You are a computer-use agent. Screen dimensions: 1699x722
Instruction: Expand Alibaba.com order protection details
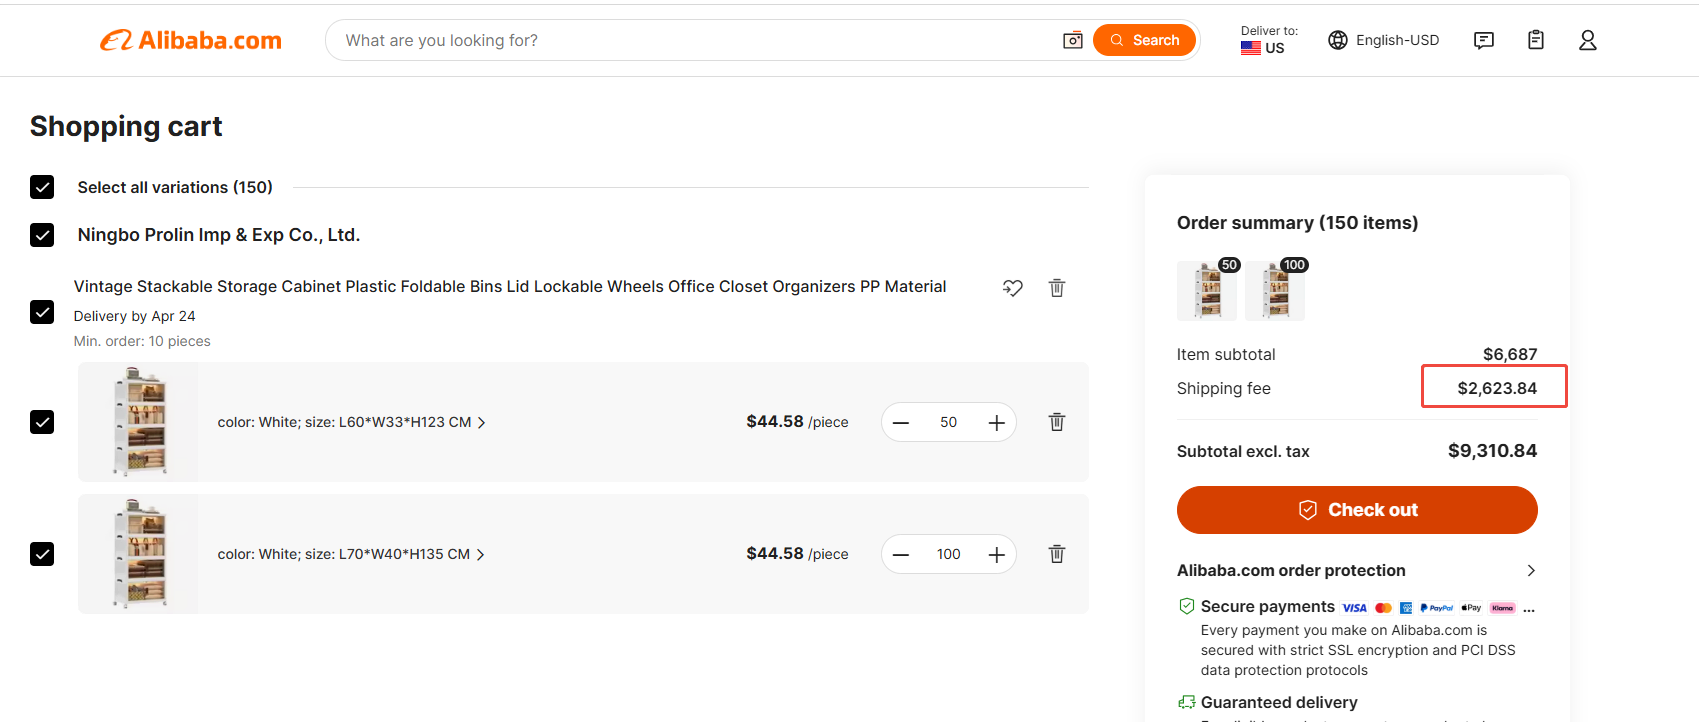(1530, 571)
